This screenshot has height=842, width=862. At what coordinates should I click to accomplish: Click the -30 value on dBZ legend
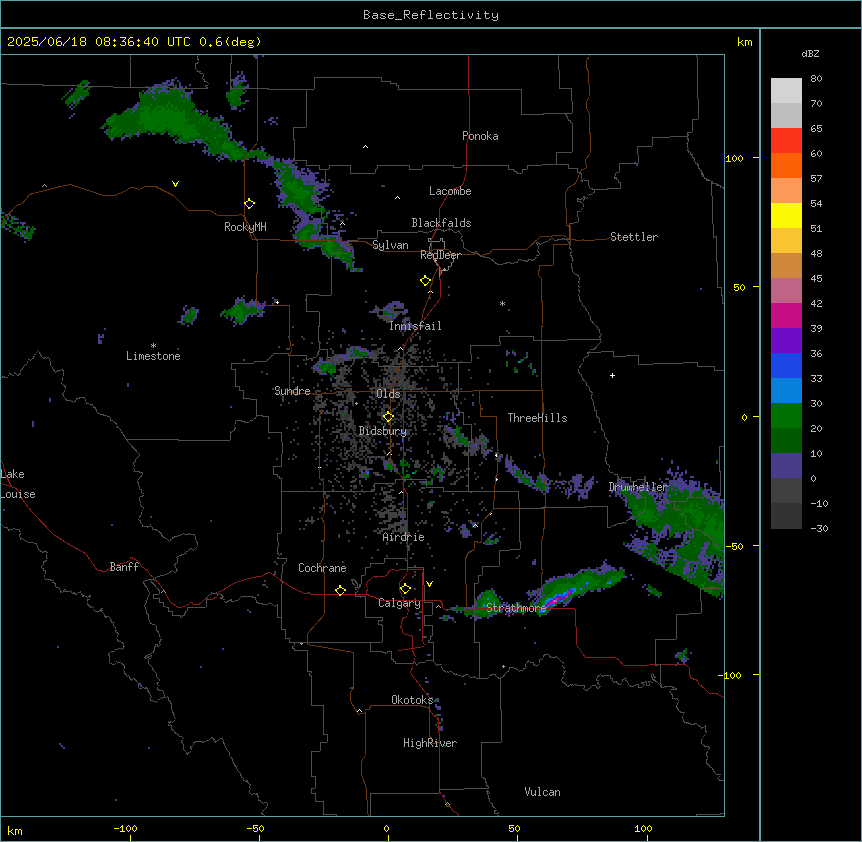click(x=819, y=528)
